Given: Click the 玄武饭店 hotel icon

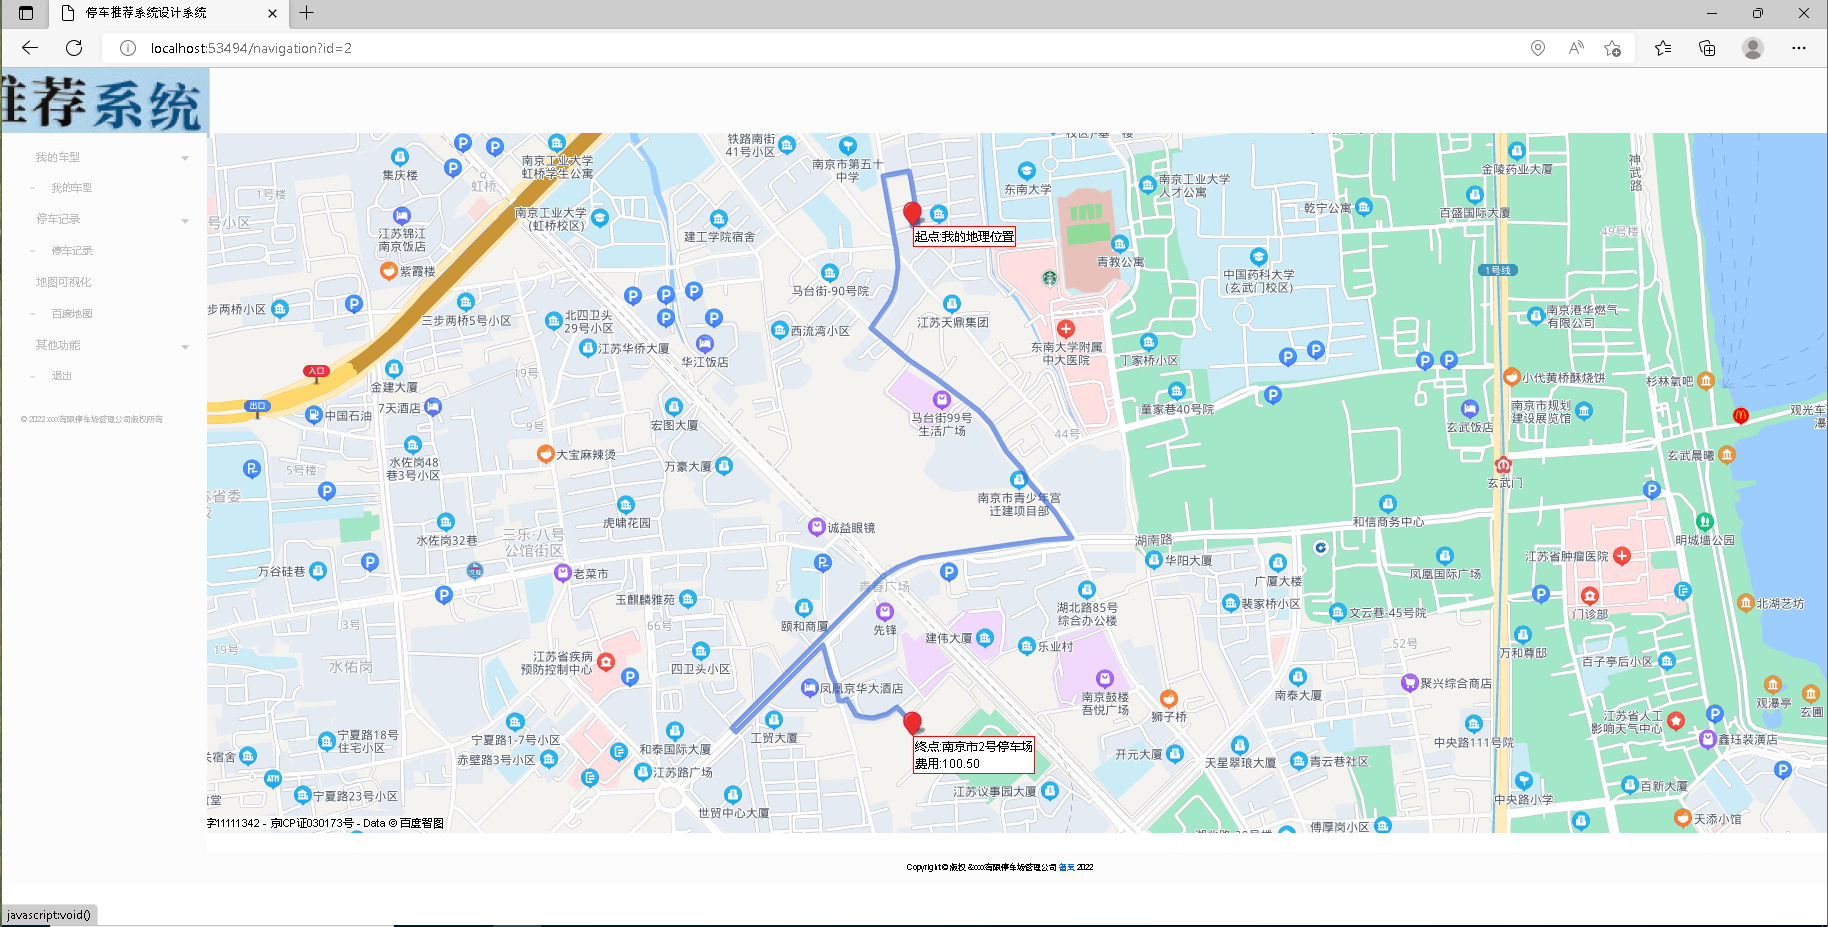Looking at the screenshot, I should (x=1470, y=409).
